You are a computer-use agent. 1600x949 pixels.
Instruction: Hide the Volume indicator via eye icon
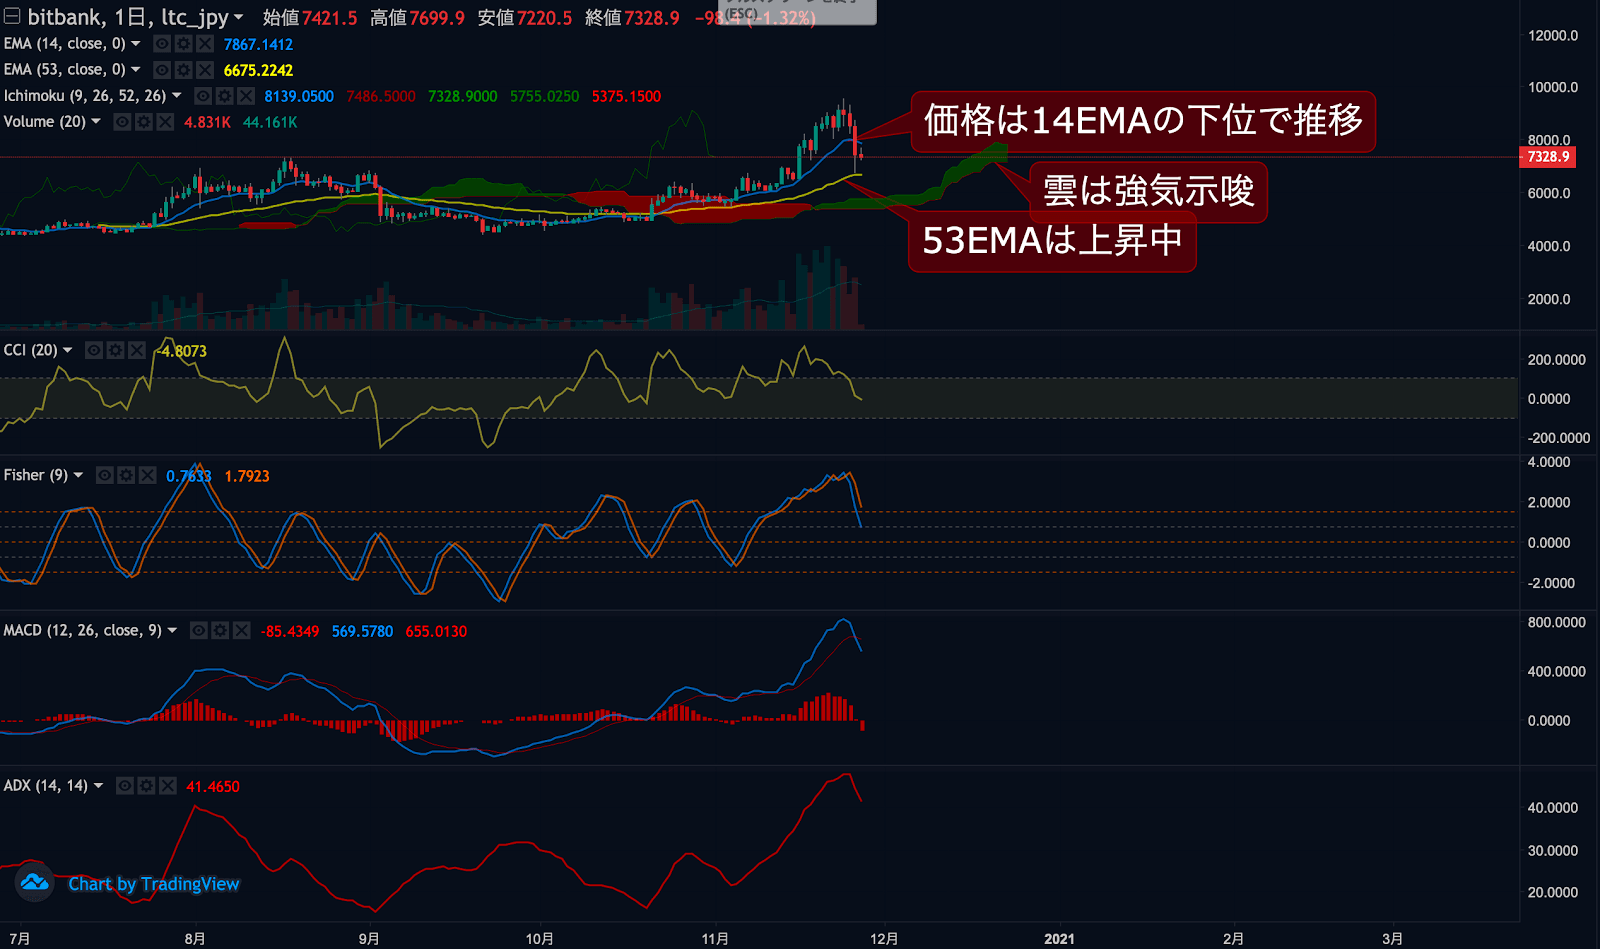click(122, 122)
